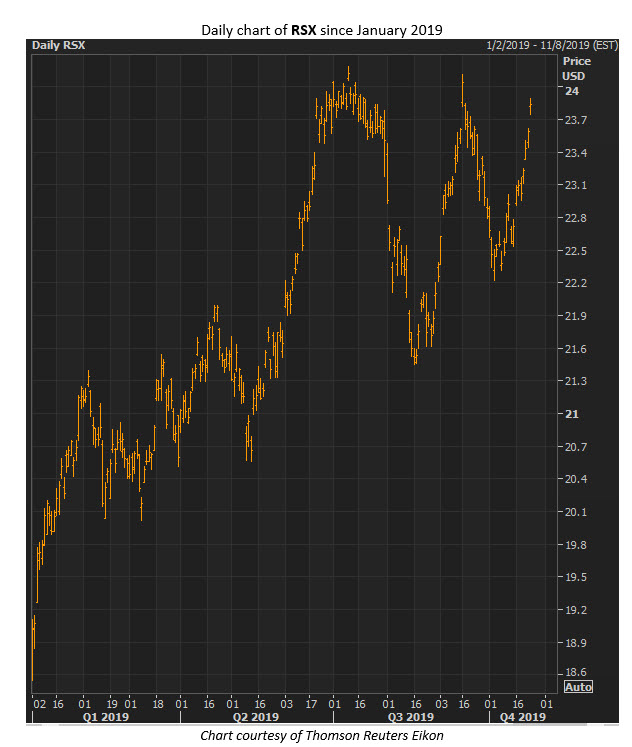This screenshot has width=632, height=747.
Task: Click the 'Q4 2019' quarter label
Action: [x=522, y=717]
